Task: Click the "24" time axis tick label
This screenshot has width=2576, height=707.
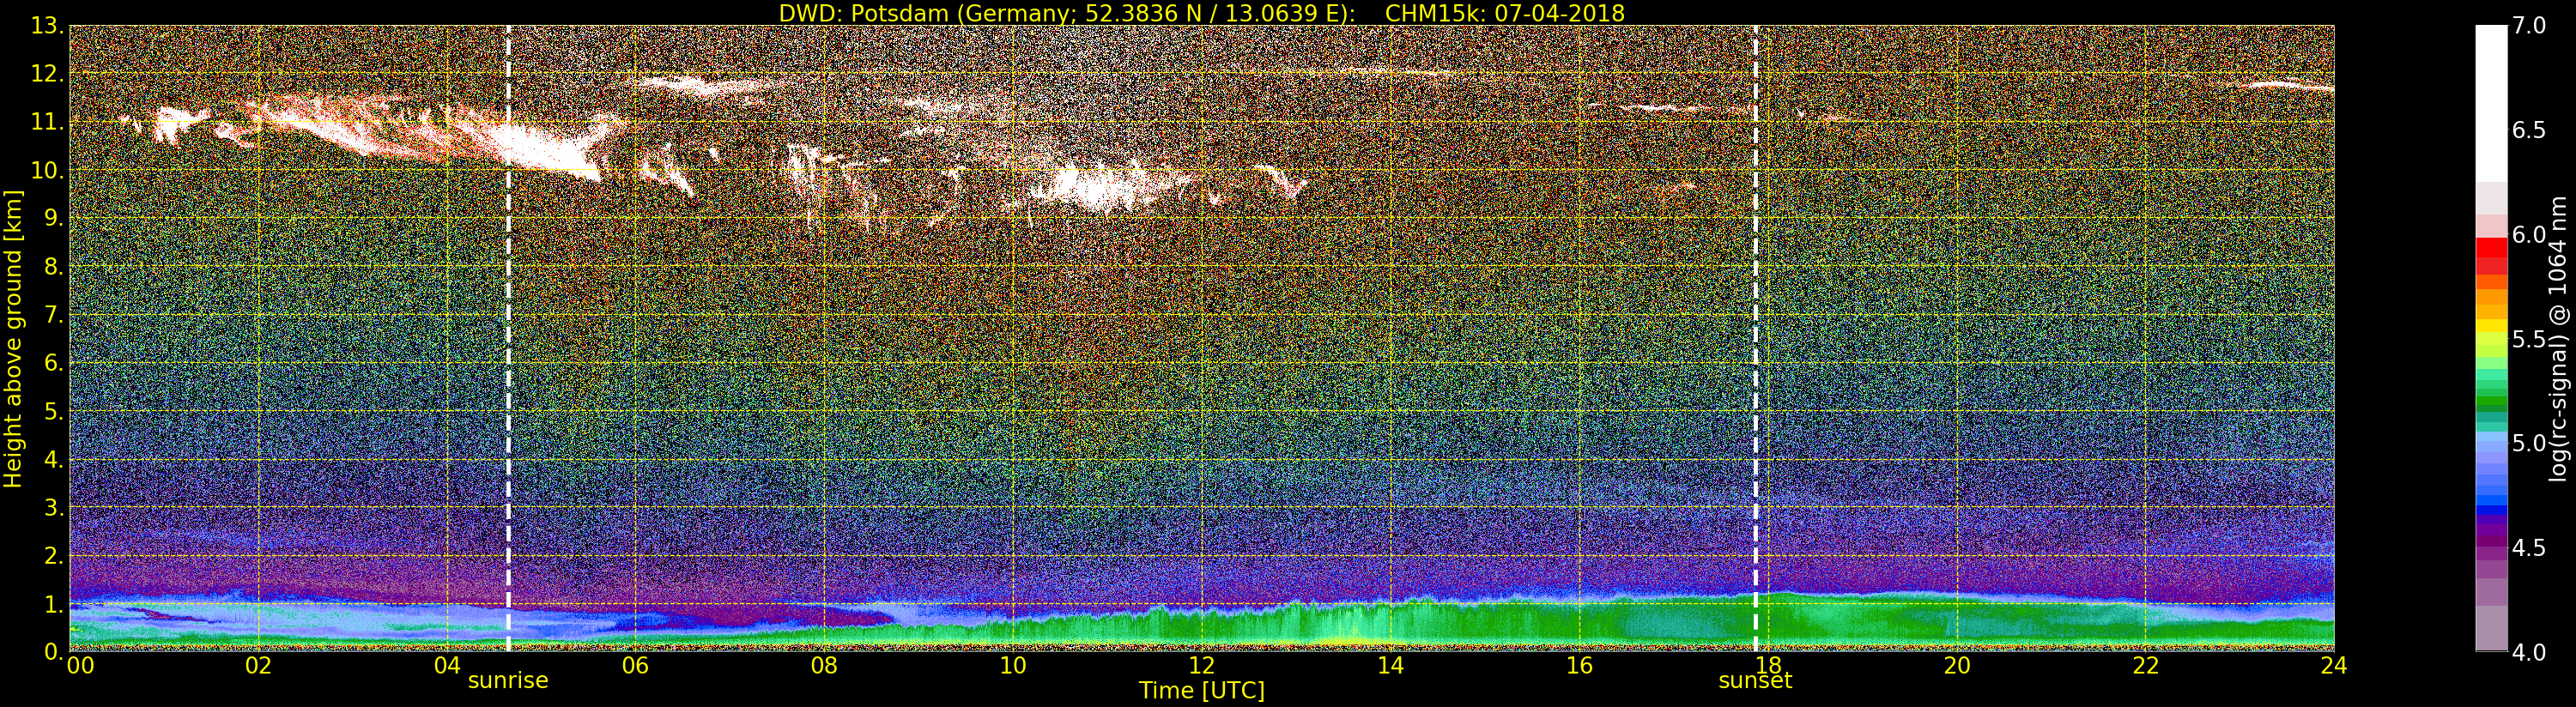Action: 2334,666
